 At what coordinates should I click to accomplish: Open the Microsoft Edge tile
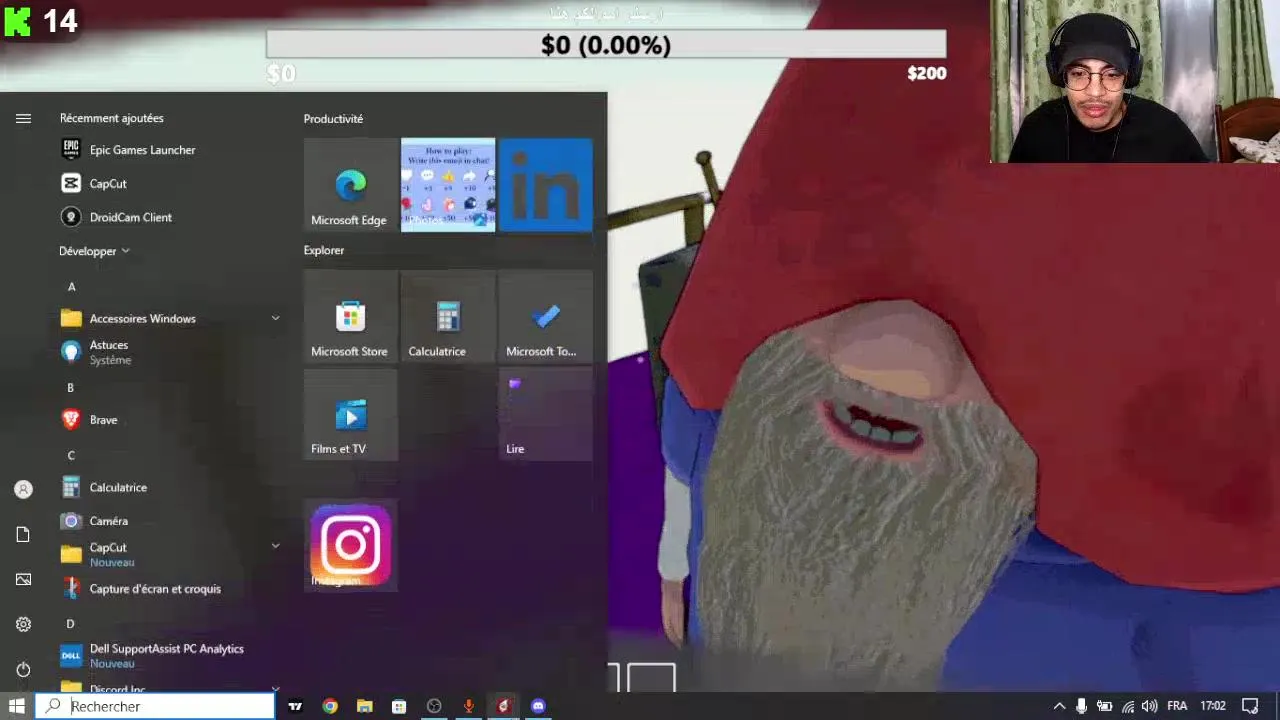[350, 185]
